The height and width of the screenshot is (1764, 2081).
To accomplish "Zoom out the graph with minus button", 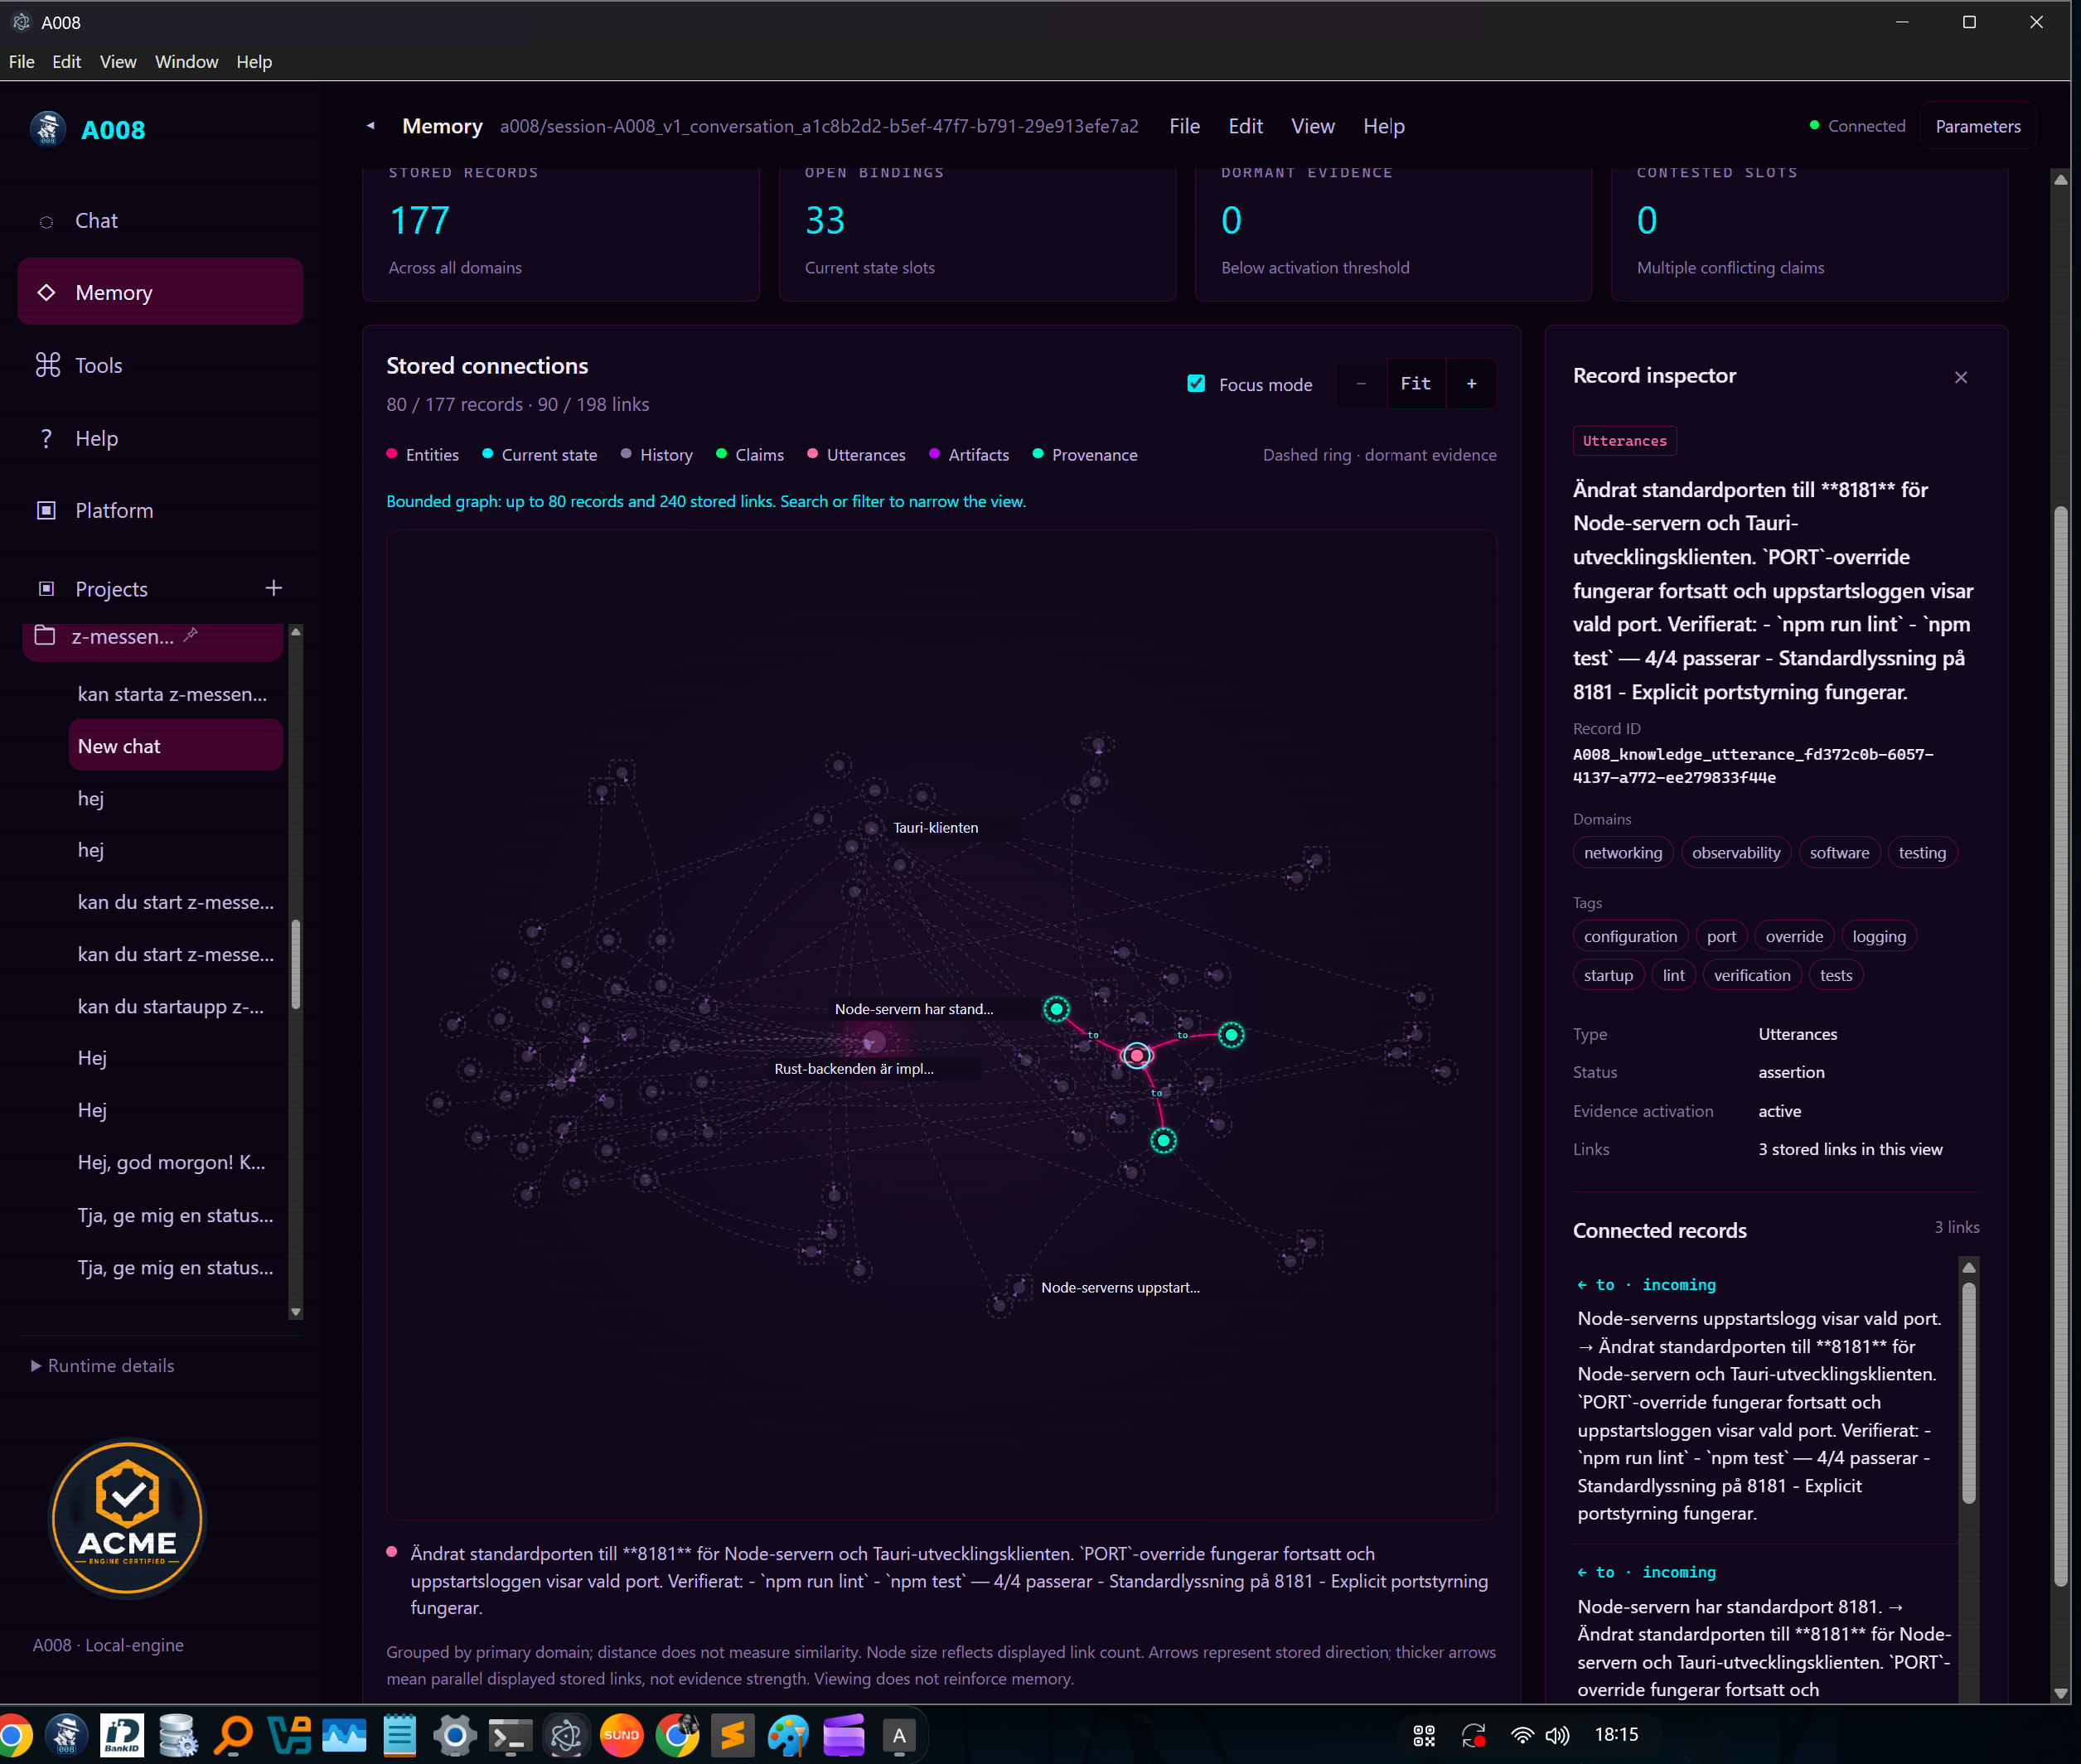I will pyautogui.click(x=1361, y=384).
